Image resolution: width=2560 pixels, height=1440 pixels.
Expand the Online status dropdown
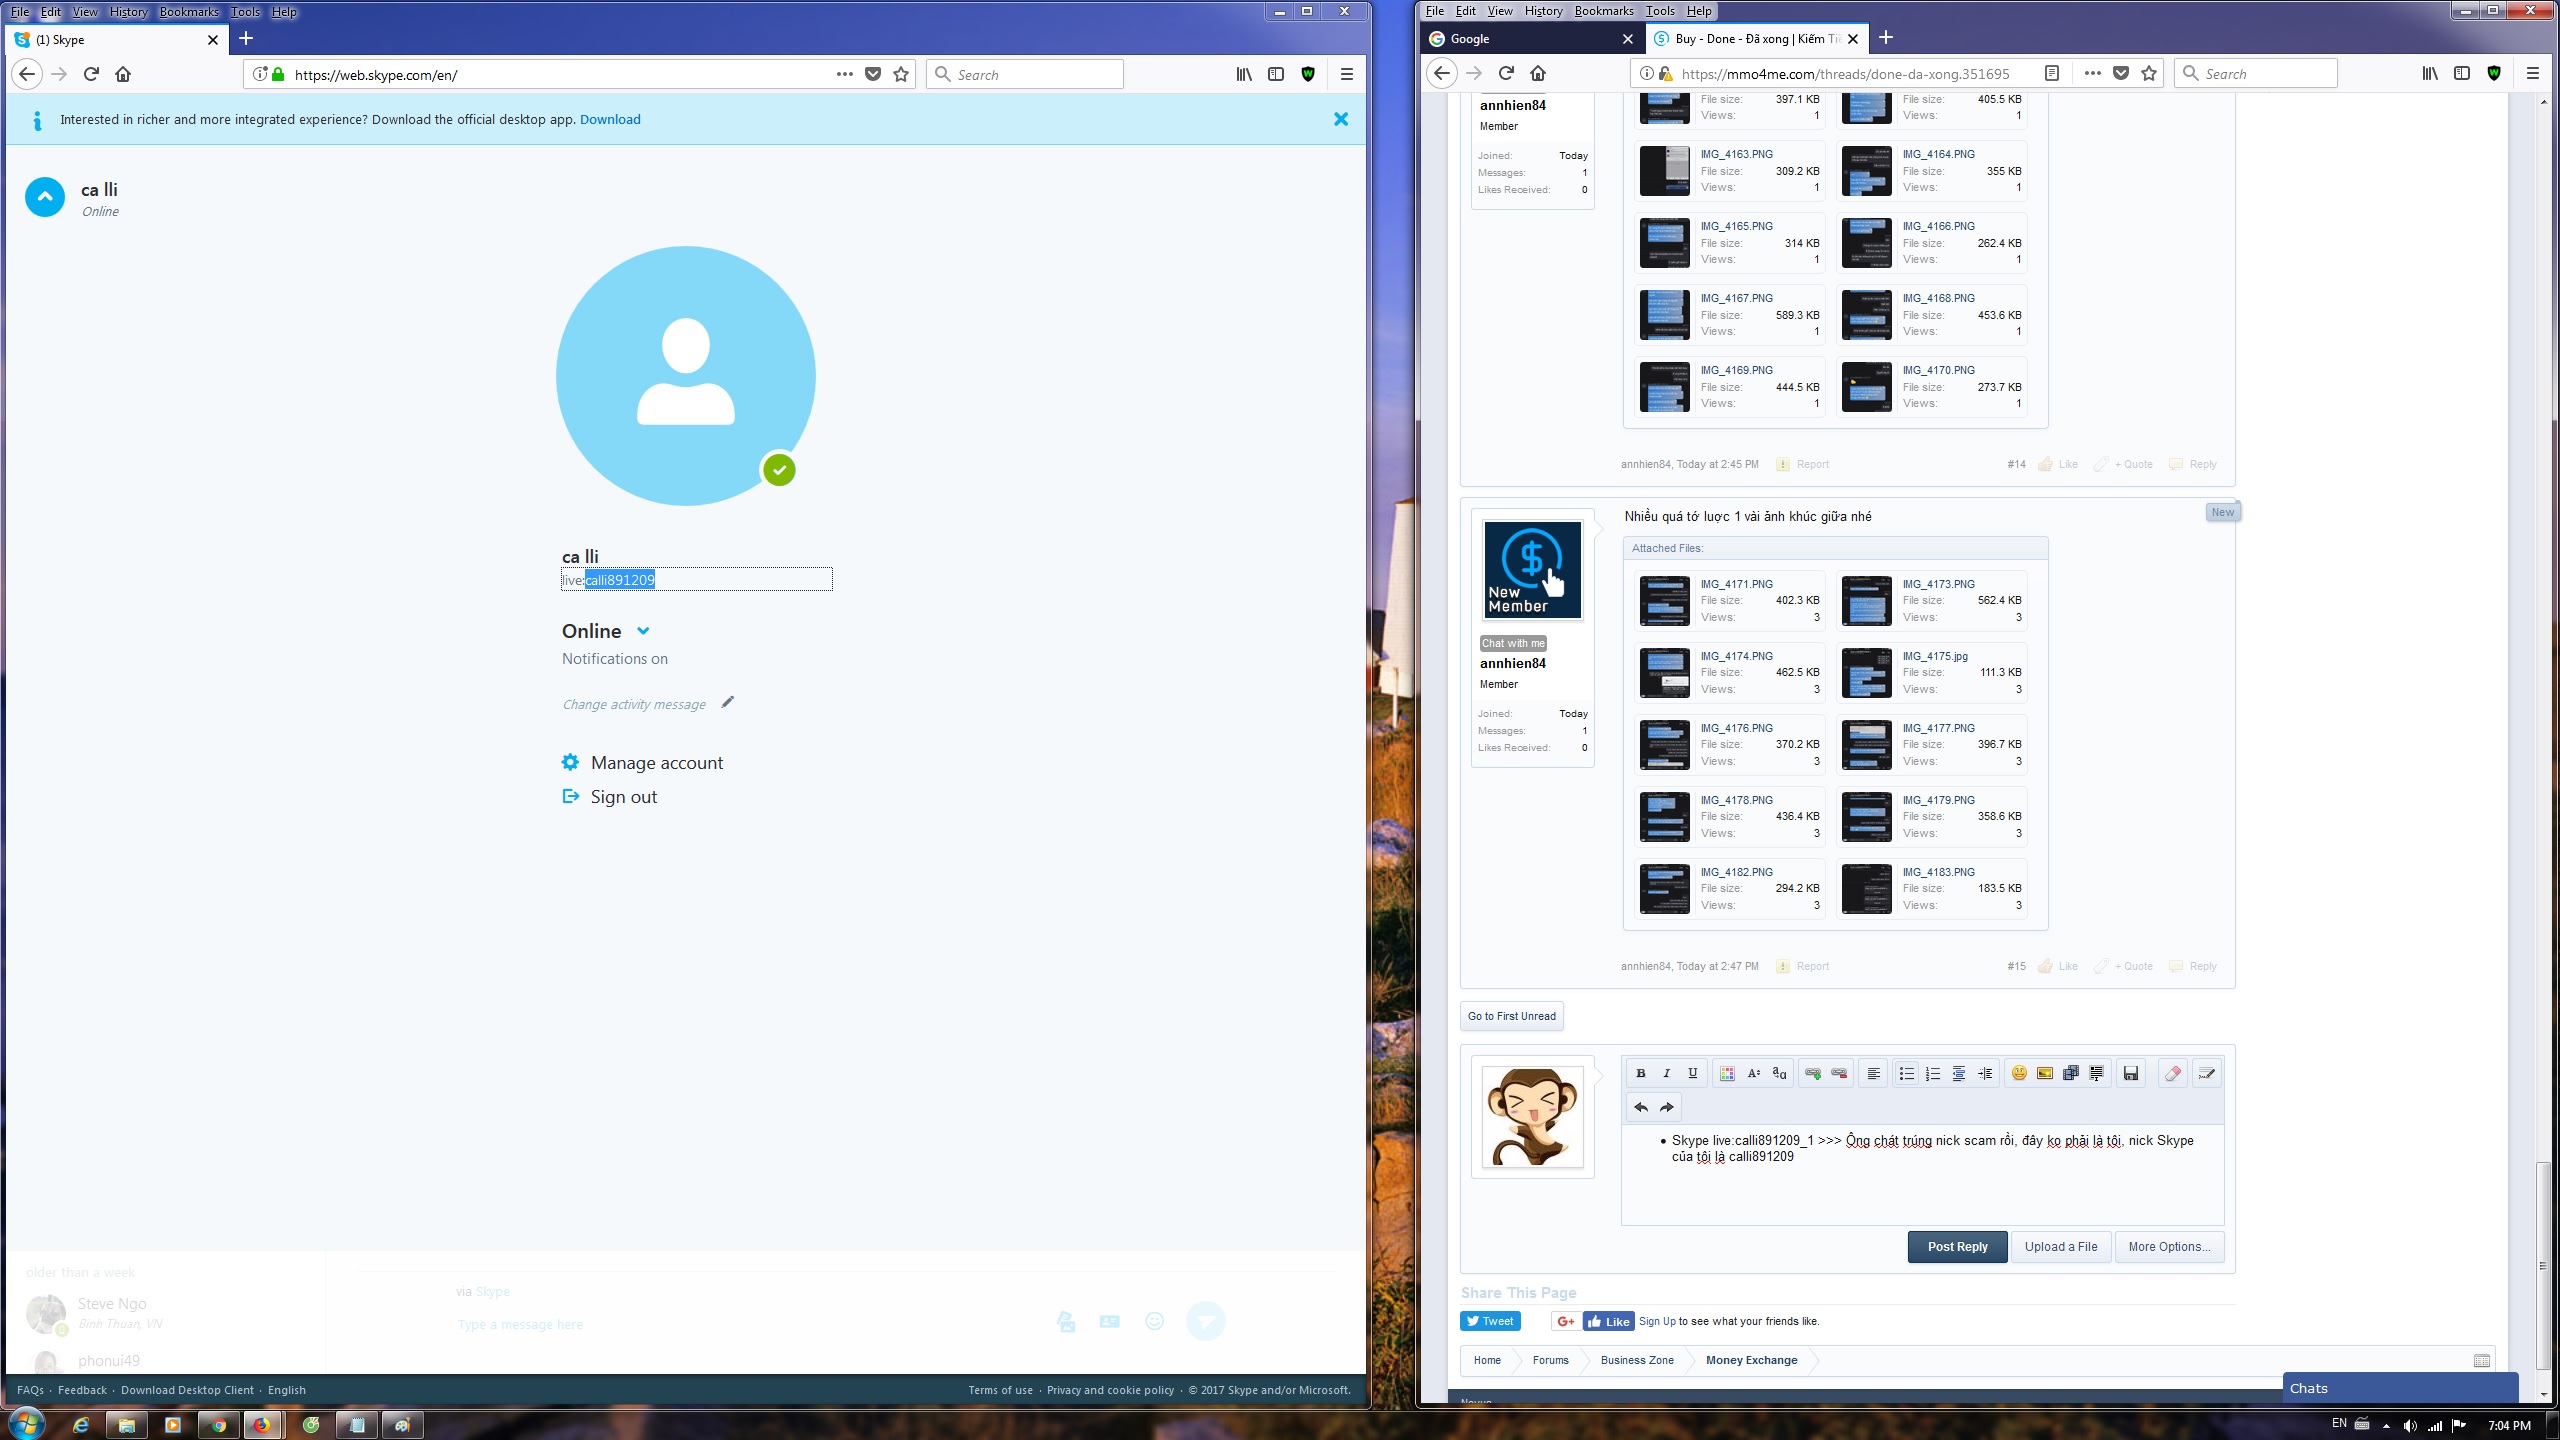tap(643, 631)
